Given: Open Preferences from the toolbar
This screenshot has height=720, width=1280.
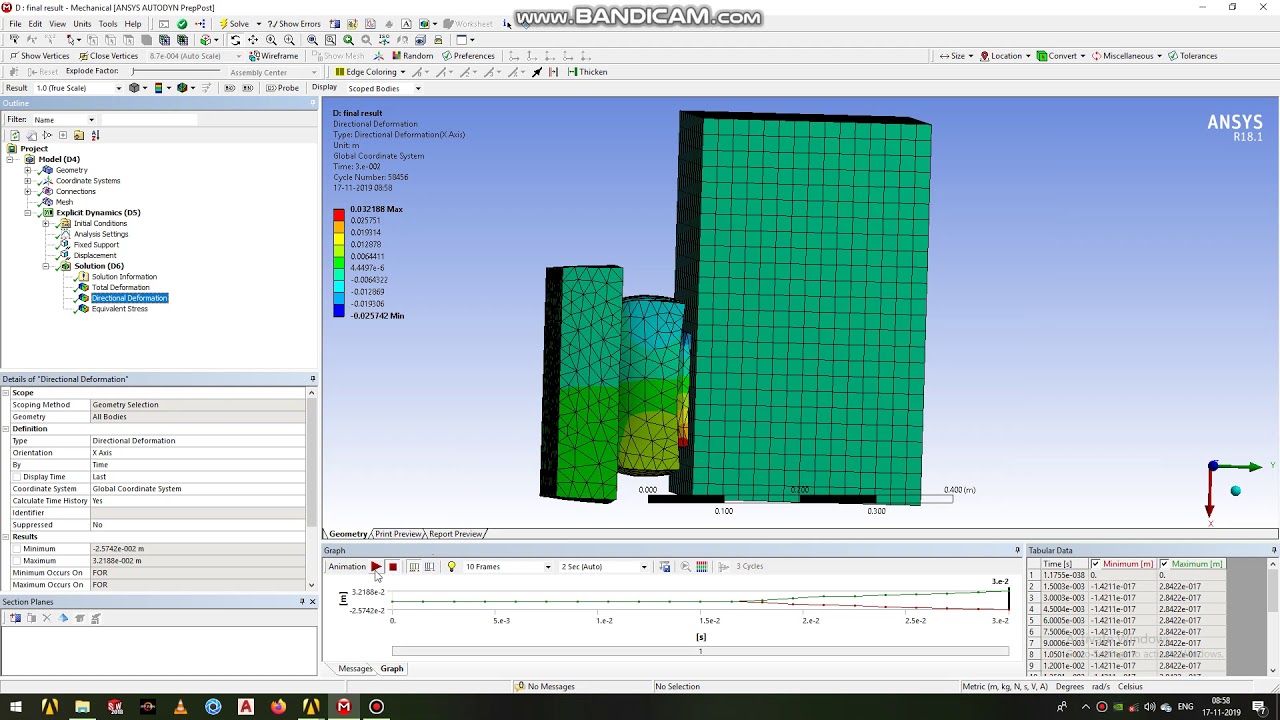Looking at the screenshot, I should [x=468, y=56].
